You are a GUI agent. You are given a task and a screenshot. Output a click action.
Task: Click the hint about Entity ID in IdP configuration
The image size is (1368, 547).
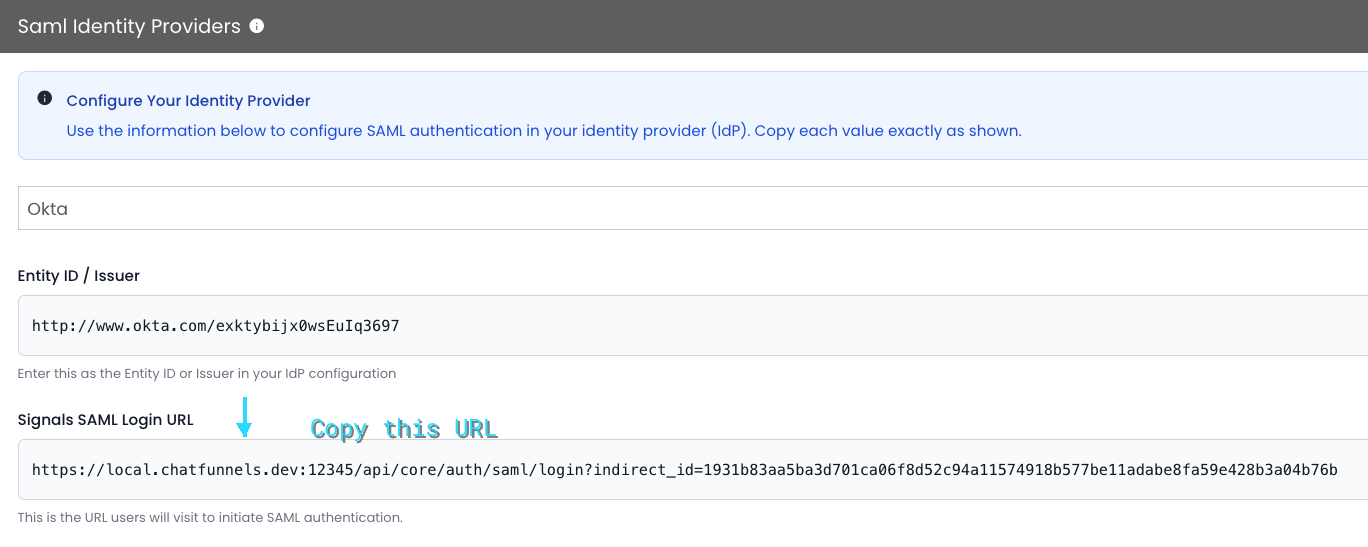207,373
